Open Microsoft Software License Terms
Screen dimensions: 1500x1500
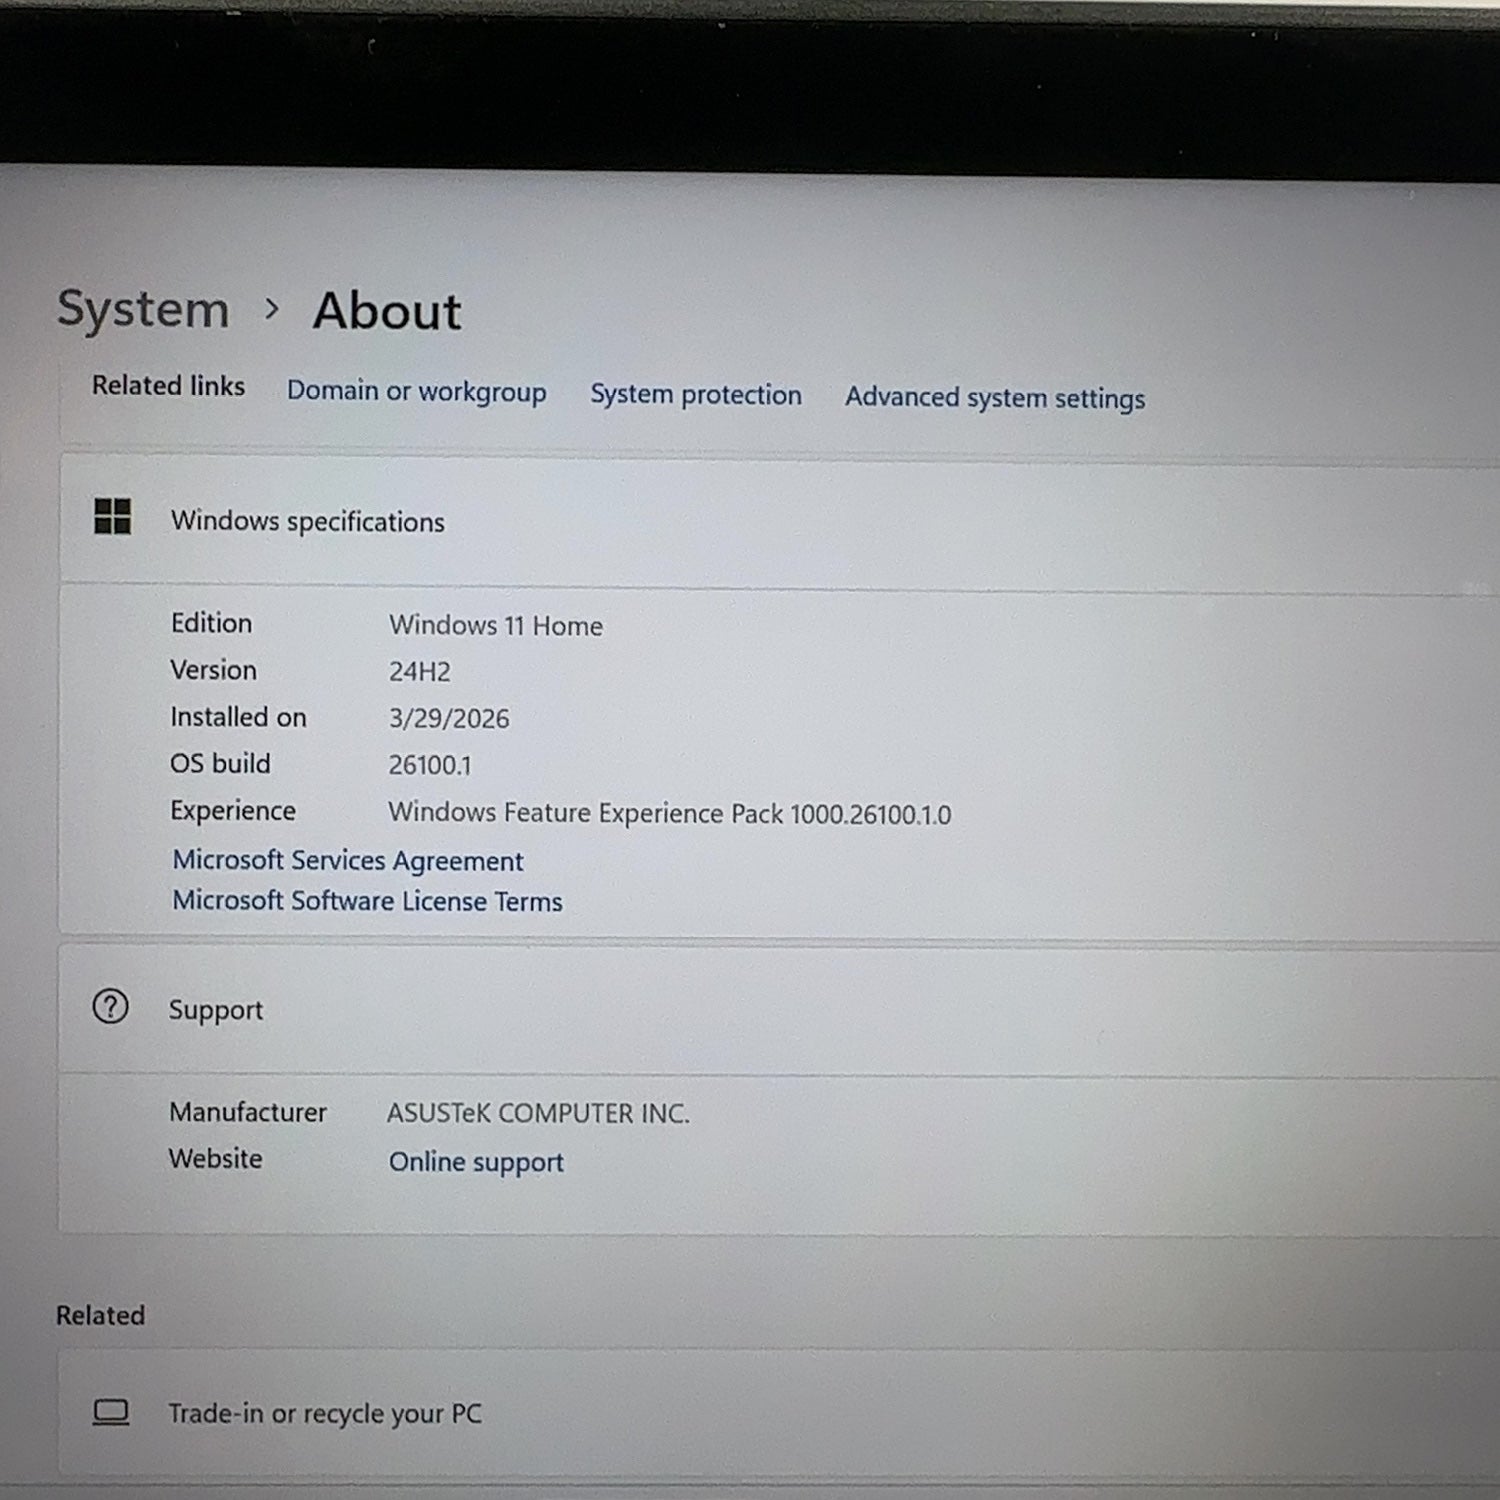click(x=367, y=901)
